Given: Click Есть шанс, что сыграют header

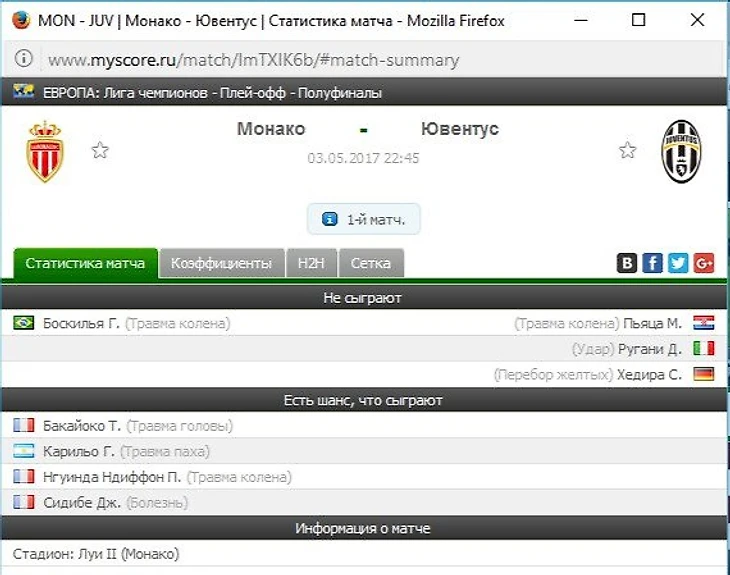Looking at the screenshot, I should 363,400.
